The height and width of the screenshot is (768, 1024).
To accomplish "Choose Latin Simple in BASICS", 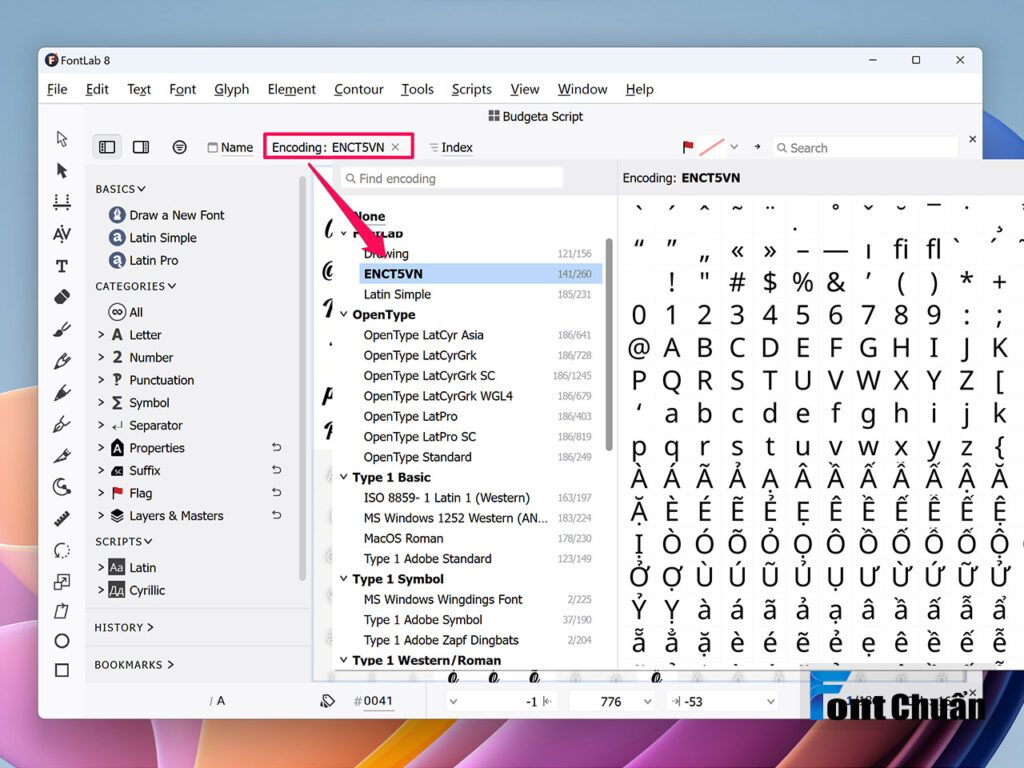I will coord(163,238).
